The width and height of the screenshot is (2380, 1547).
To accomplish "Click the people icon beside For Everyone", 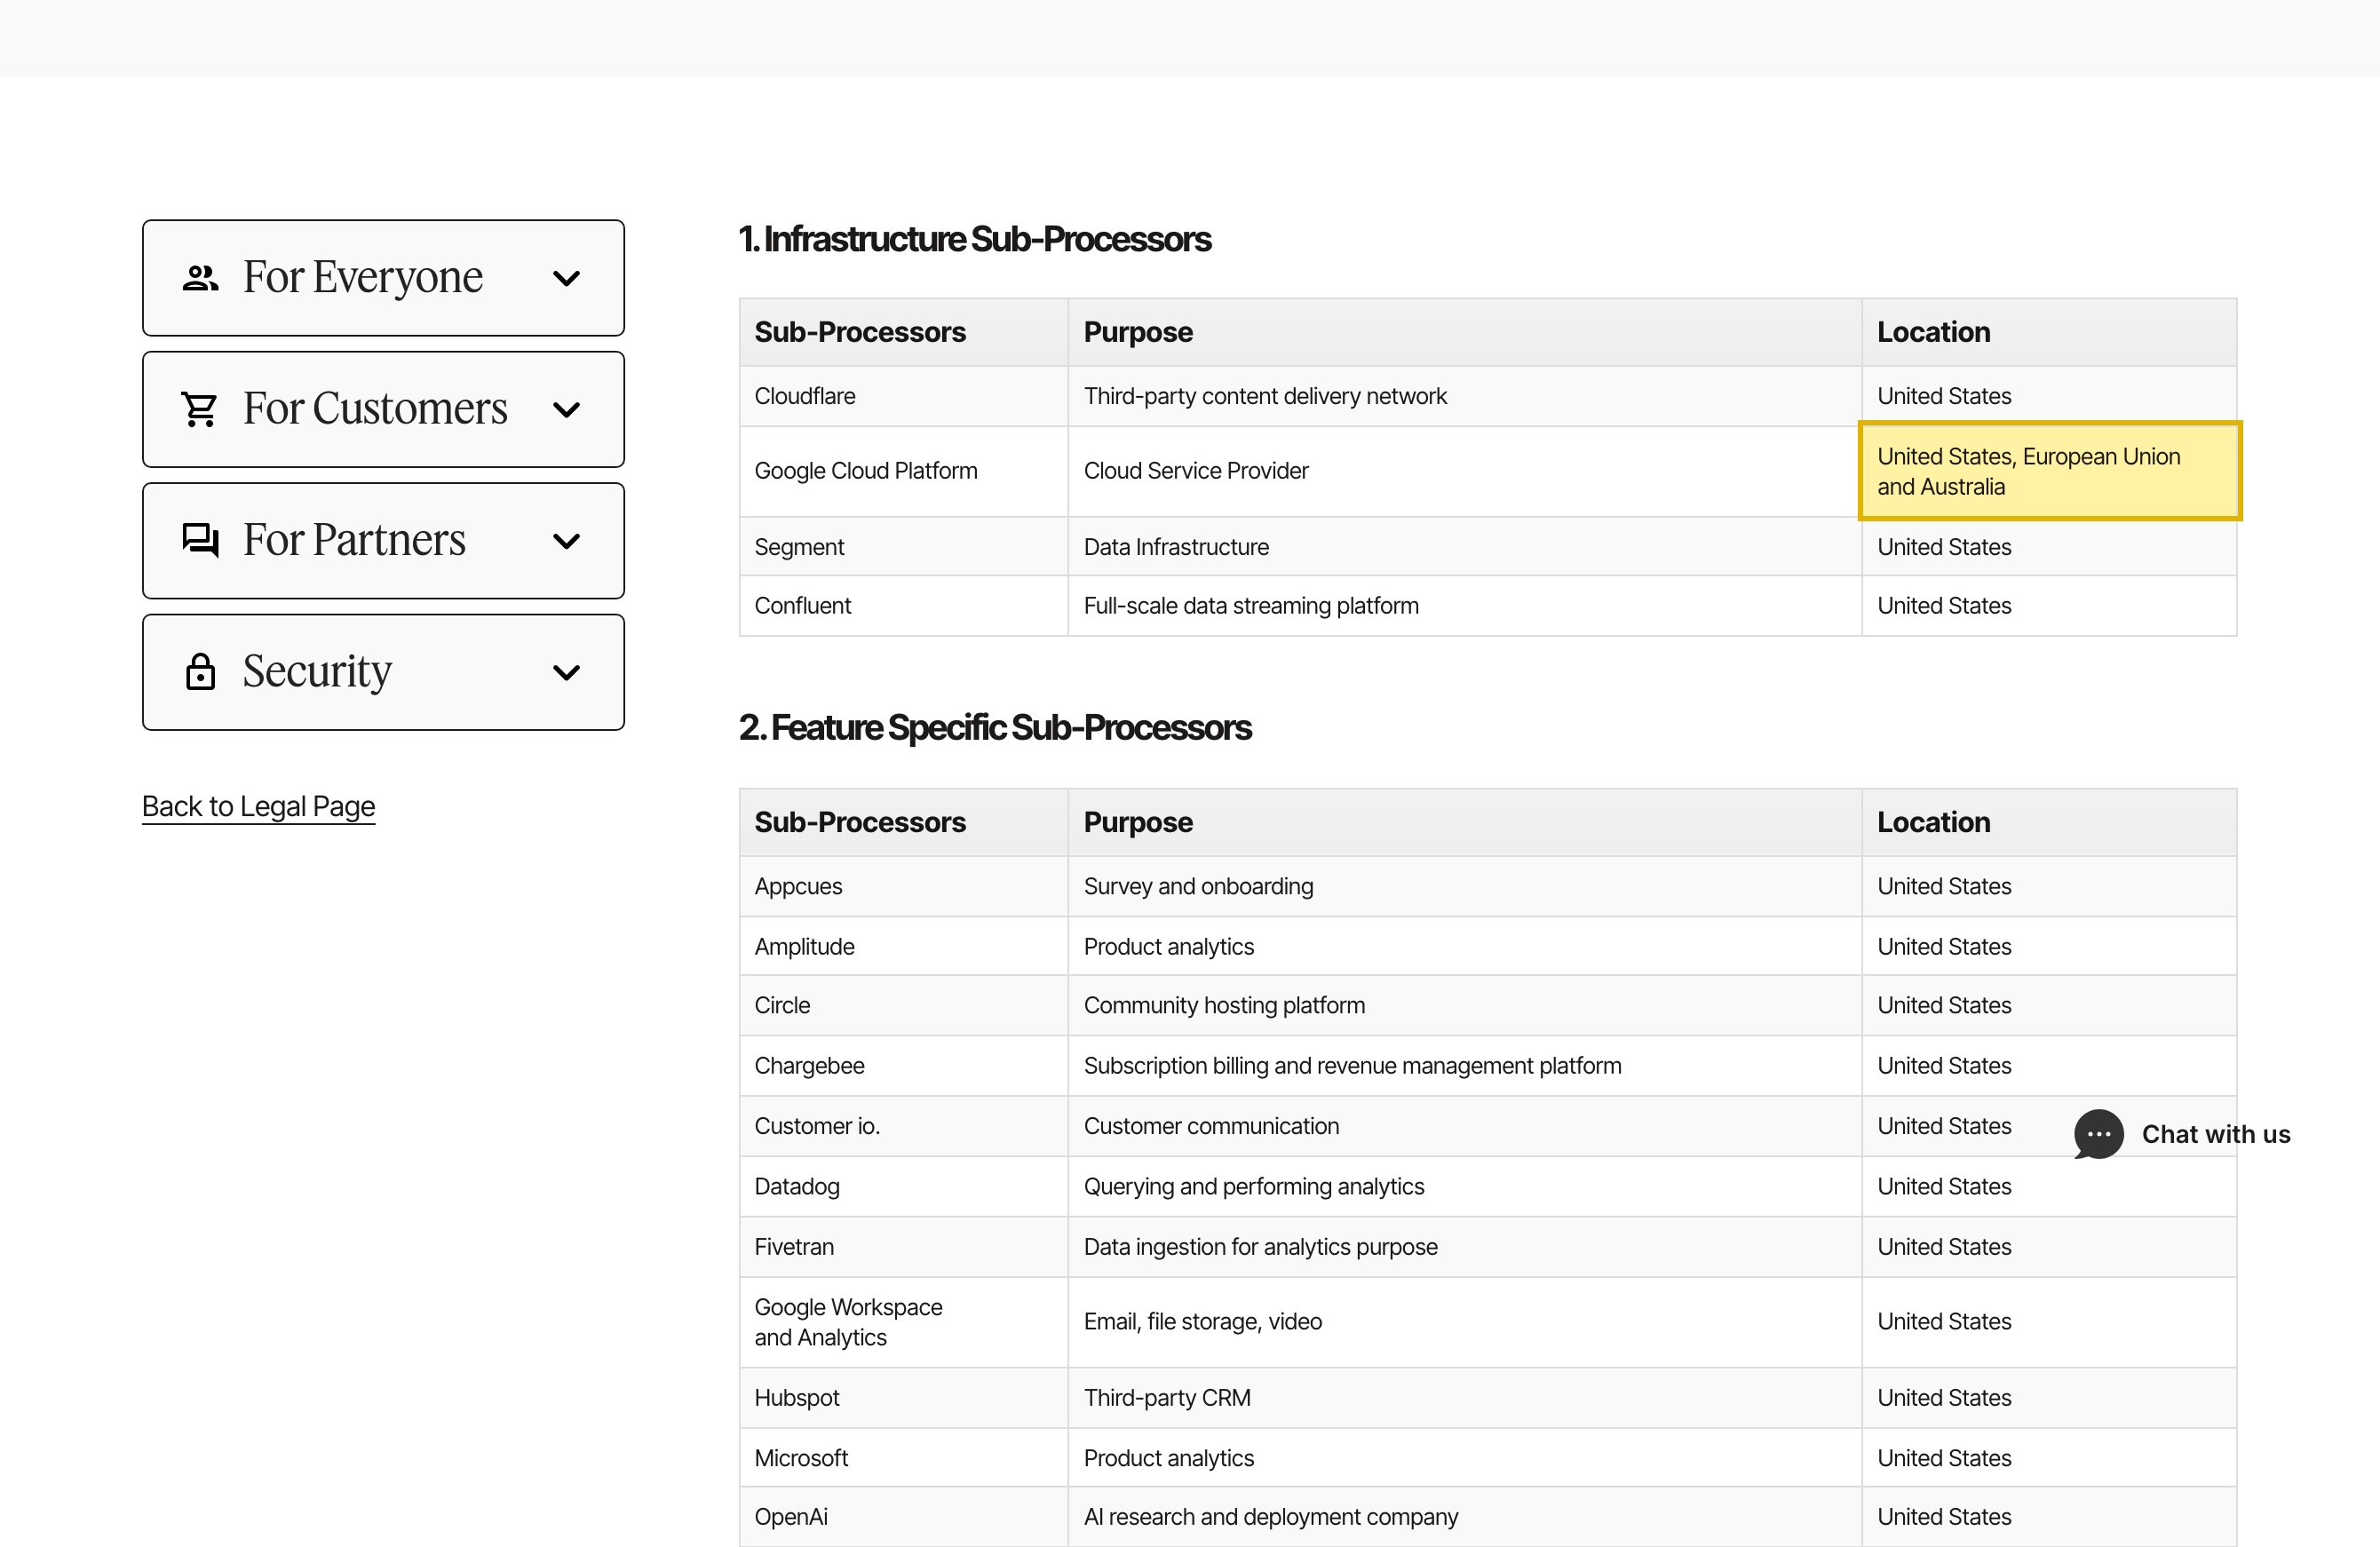I will coord(200,278).
